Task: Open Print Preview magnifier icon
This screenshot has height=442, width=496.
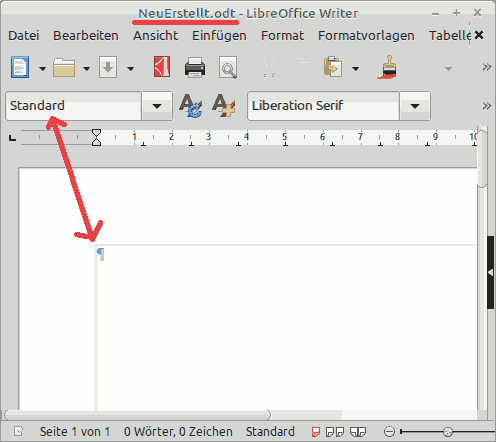Action: [x=228, y=68]
